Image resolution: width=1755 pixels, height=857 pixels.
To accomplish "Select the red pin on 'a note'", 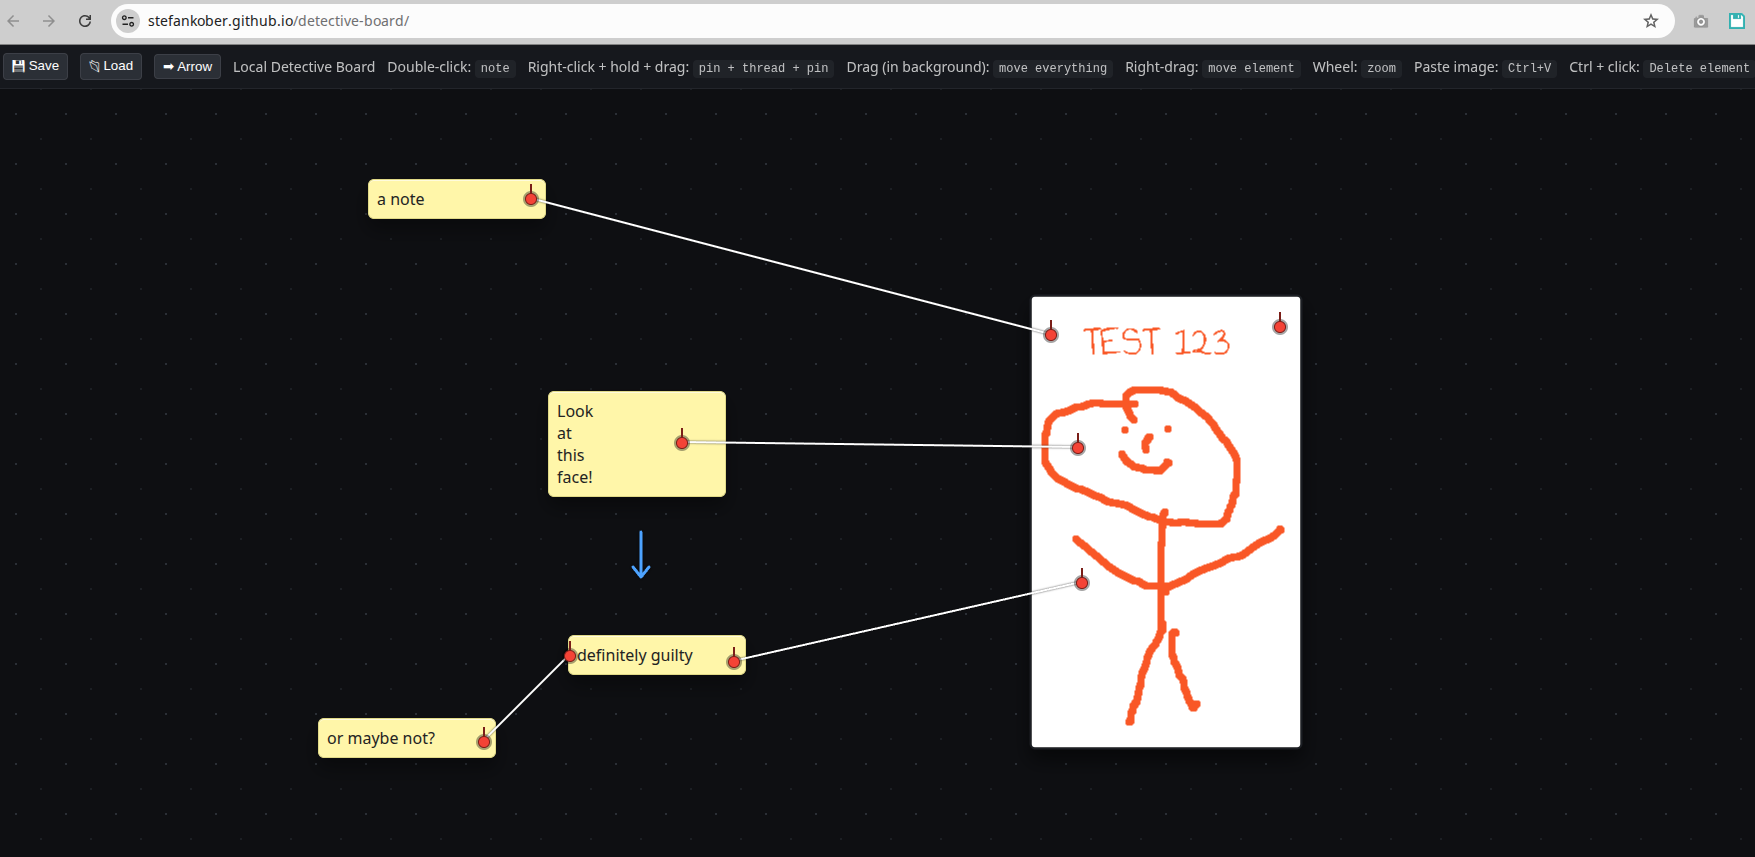I will 531,198.
